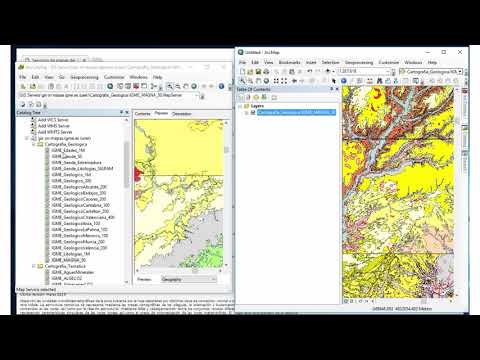480x360 pixels.
Task: Select the Pan hand tool in ArcMap
Action: [x=258, y=81]
